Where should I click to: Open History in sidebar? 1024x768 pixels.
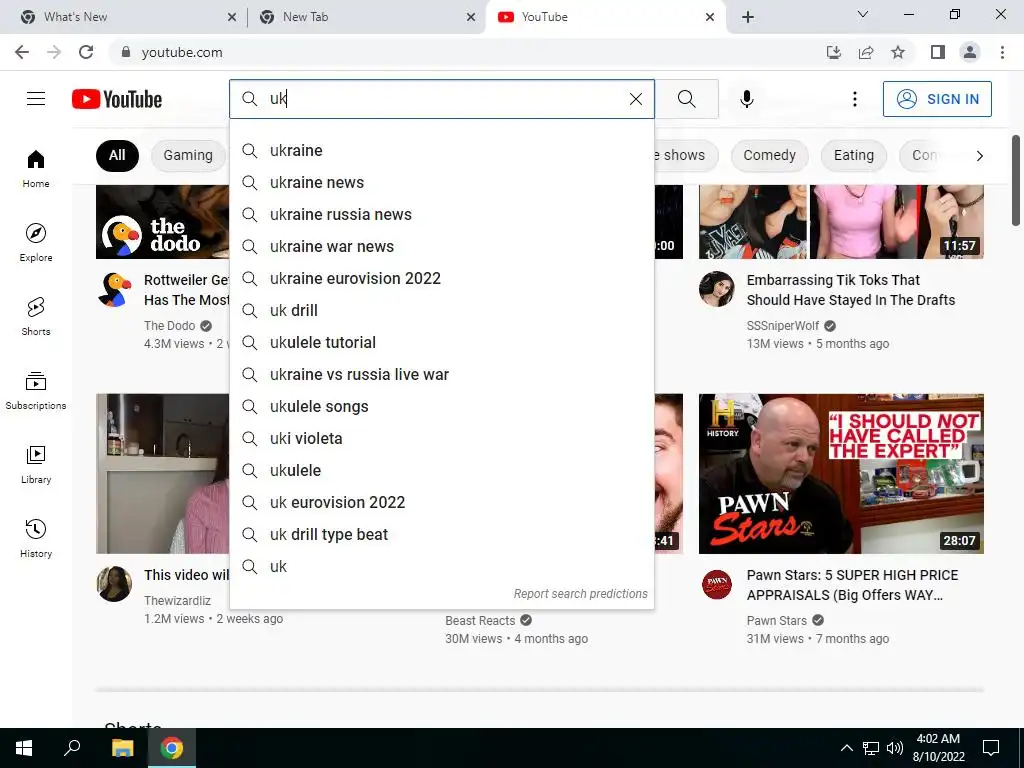pyautogui.click(x=36, y=537)
